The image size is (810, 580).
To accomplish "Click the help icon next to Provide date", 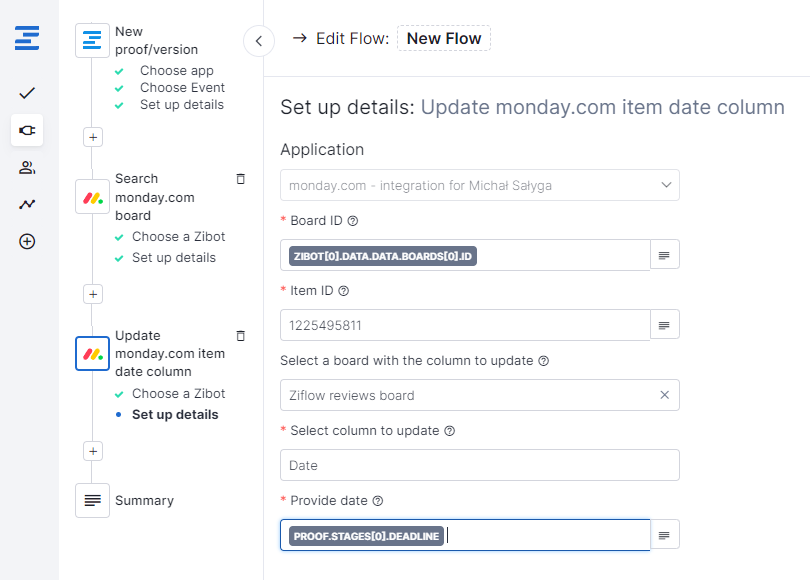I will tap(378, 501).
